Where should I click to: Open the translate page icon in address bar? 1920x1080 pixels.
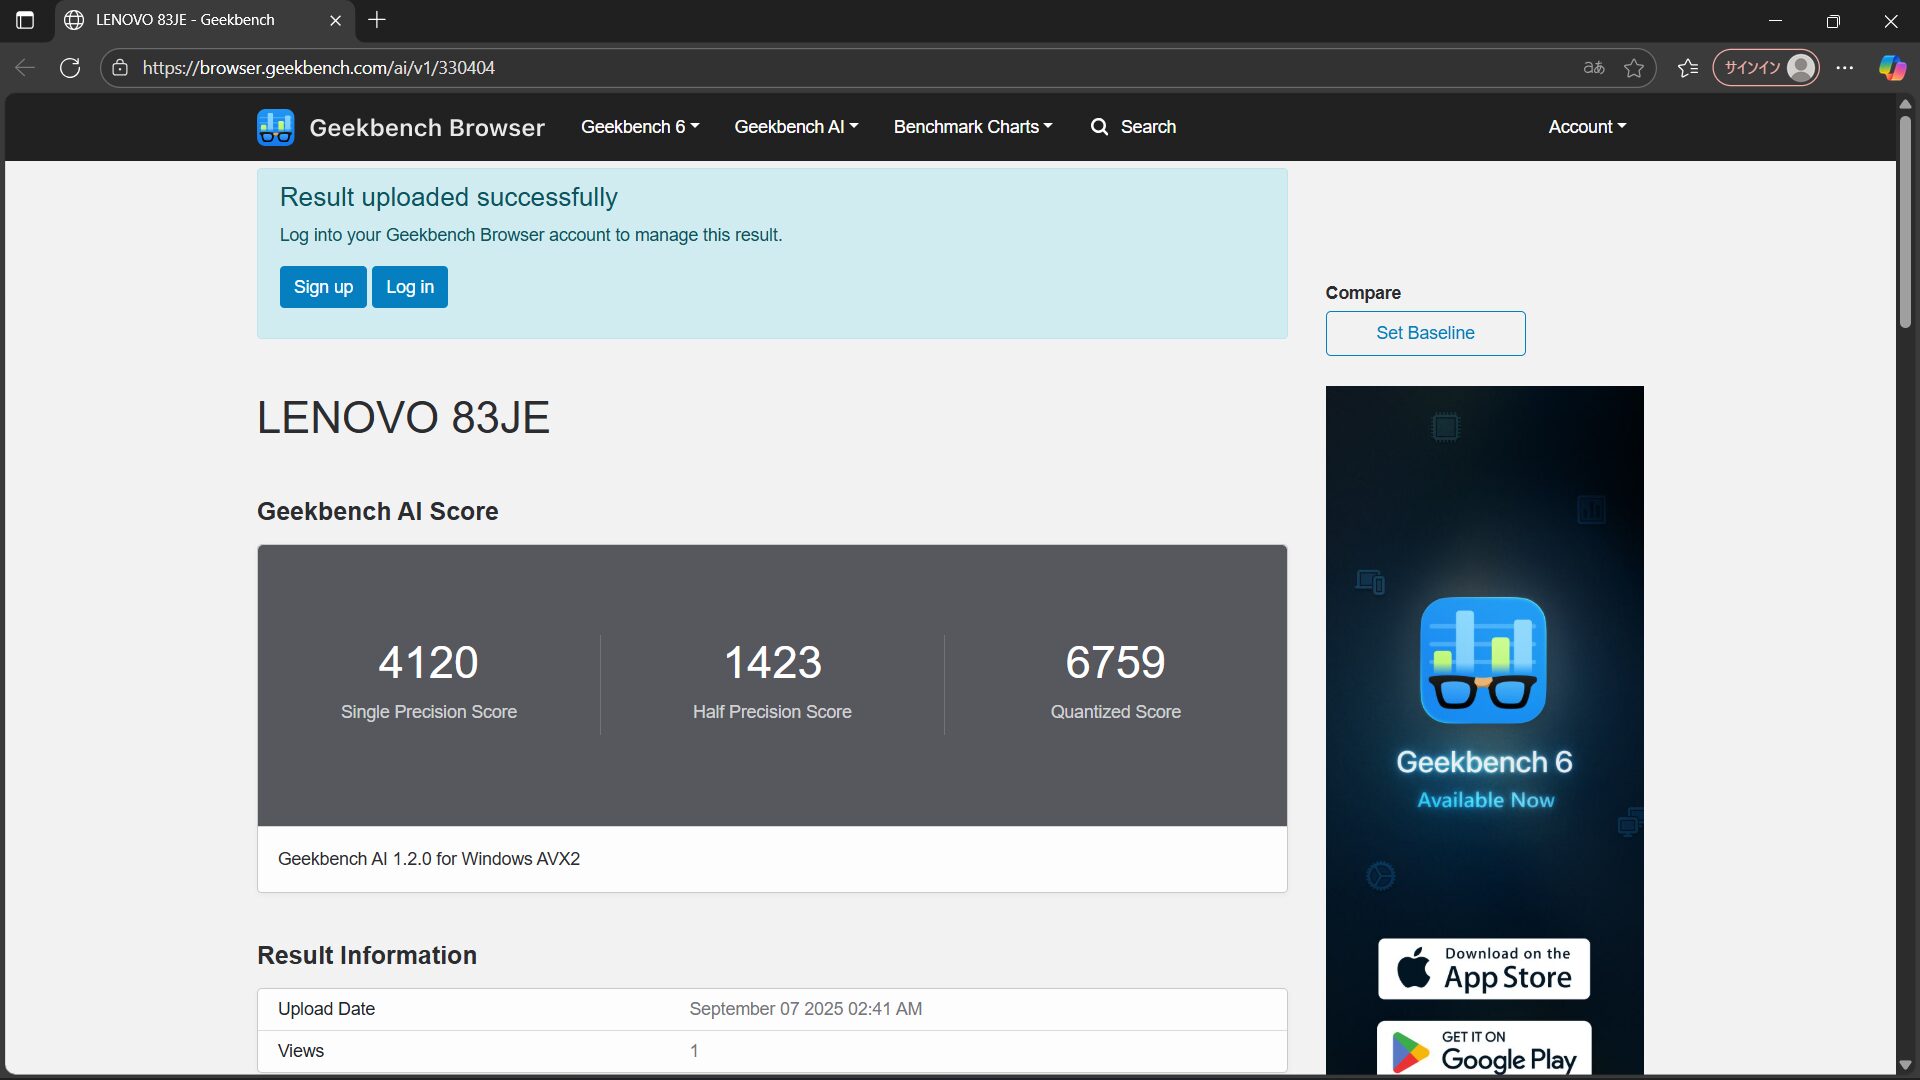pyautogui.click(x=1594, y=68)
